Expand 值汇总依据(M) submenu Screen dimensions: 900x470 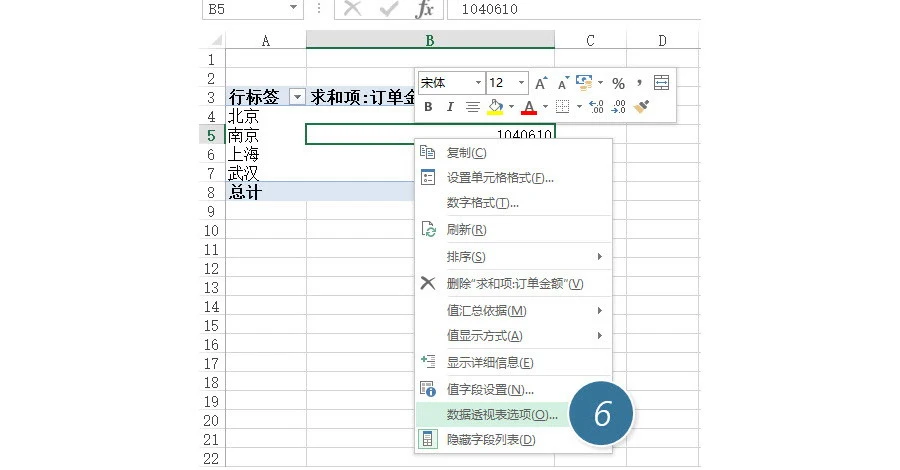tap(513, 310)
